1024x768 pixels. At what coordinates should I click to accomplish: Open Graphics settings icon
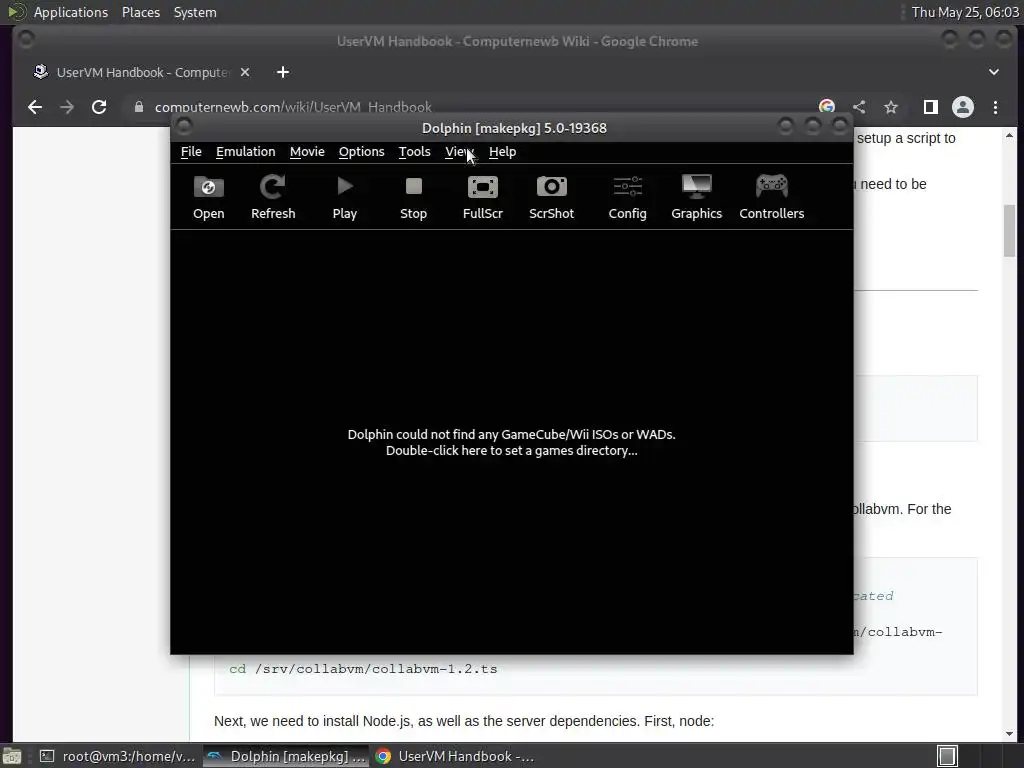click(x=697, y=198)
